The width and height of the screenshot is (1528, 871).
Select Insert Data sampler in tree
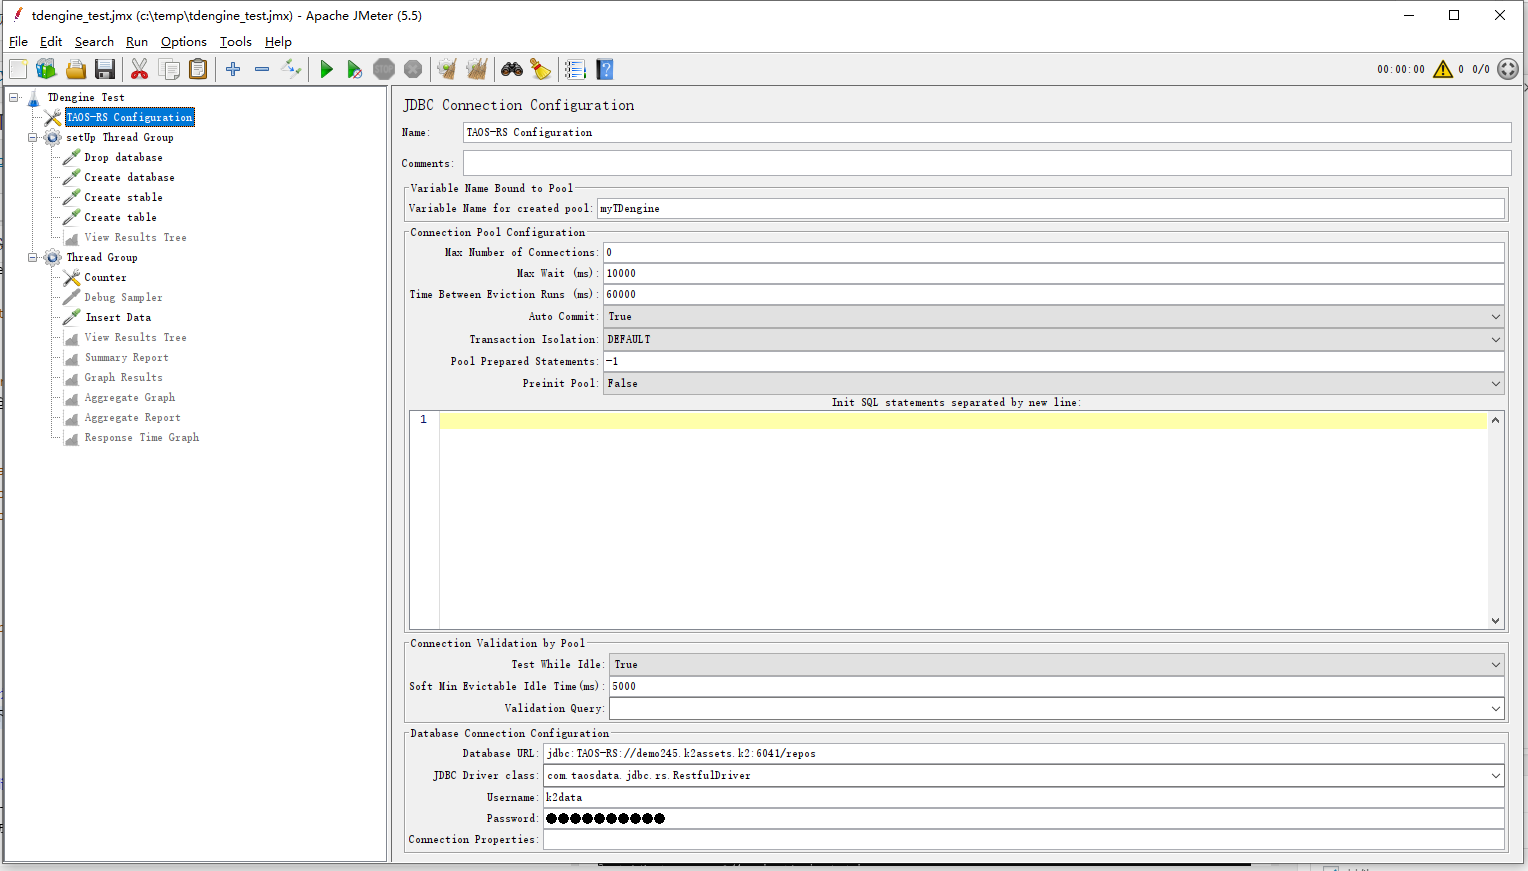pyautogui.click(x=118, y=318)
